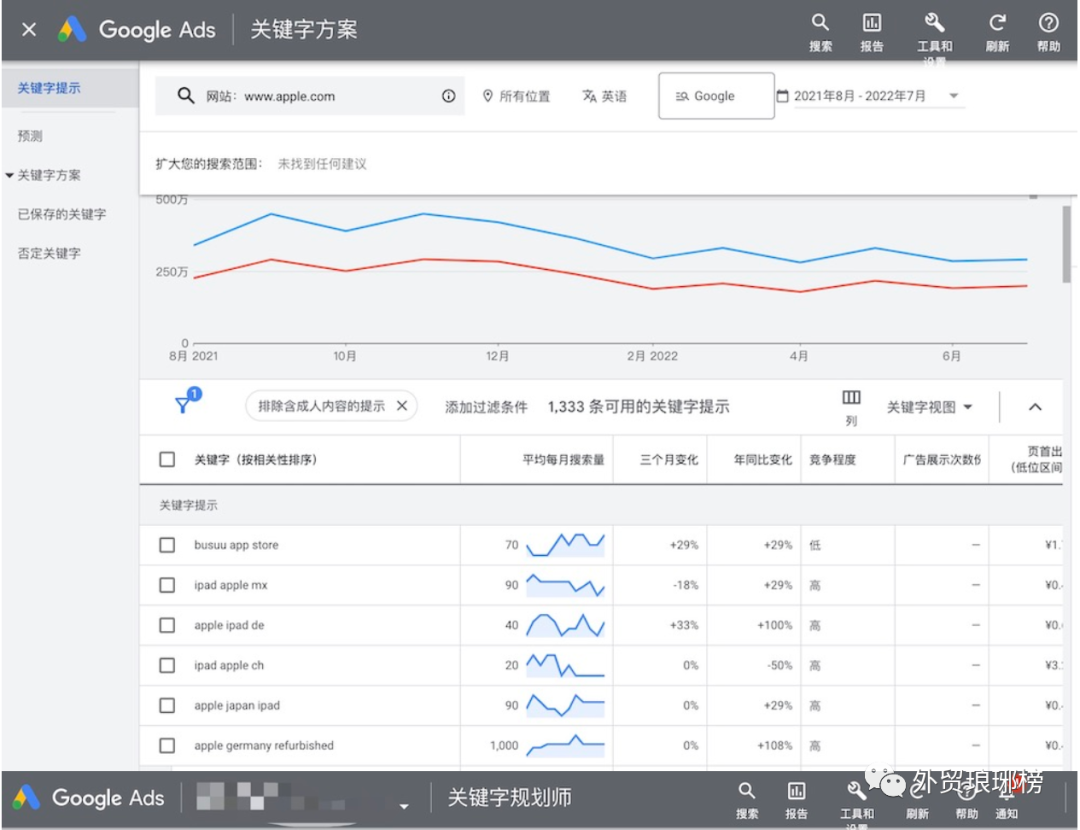Open 已保存的关键字 in the sidebar
Viewport: 1080px width, 830px height.
[x=62, y=214]
